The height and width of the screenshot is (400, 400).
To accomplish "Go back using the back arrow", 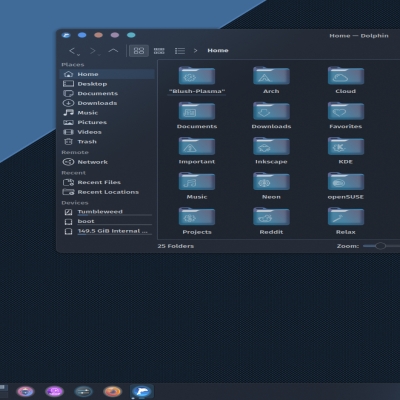I will pyautogui.click(x=74, y=51).
